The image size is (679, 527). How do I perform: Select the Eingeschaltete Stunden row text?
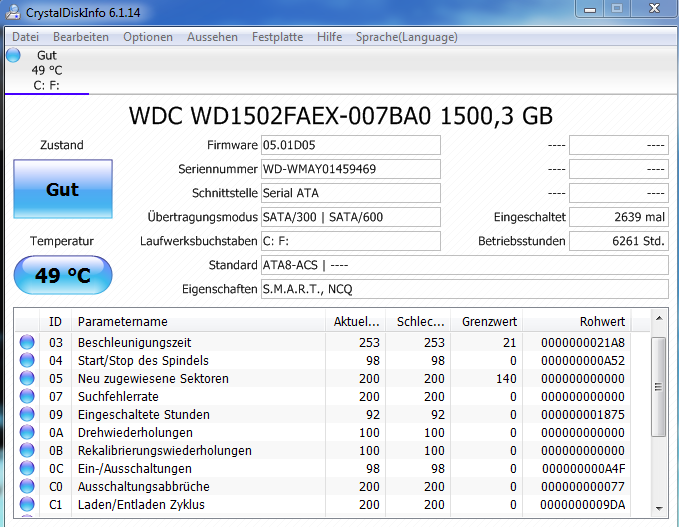pyautogui.click(x=144, y=414)
